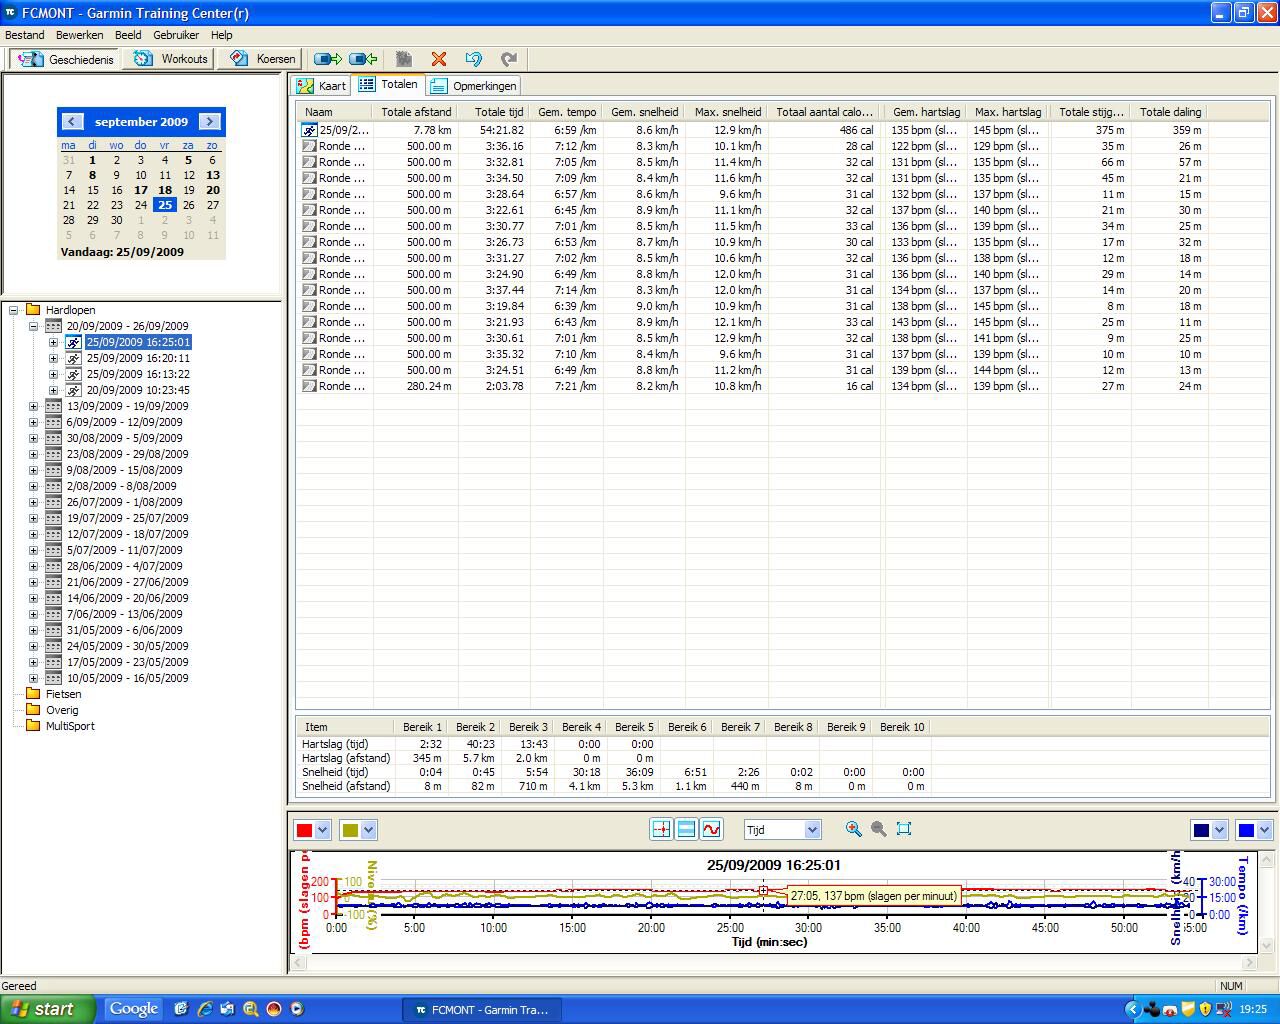
Task: Click the send to device icon
Action: 327,59
